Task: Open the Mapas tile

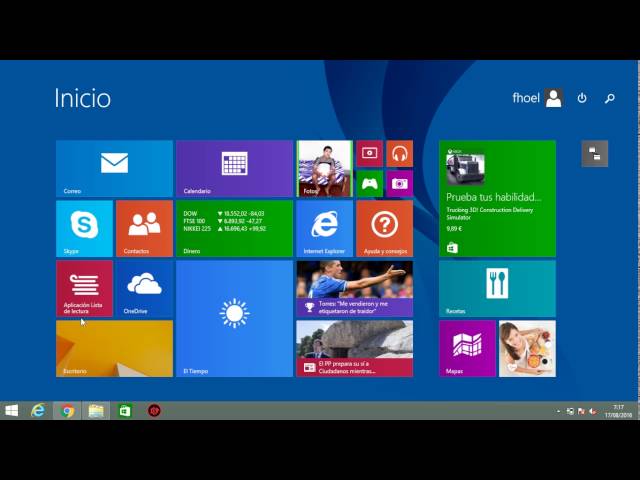Action: (x=467, y=349)
